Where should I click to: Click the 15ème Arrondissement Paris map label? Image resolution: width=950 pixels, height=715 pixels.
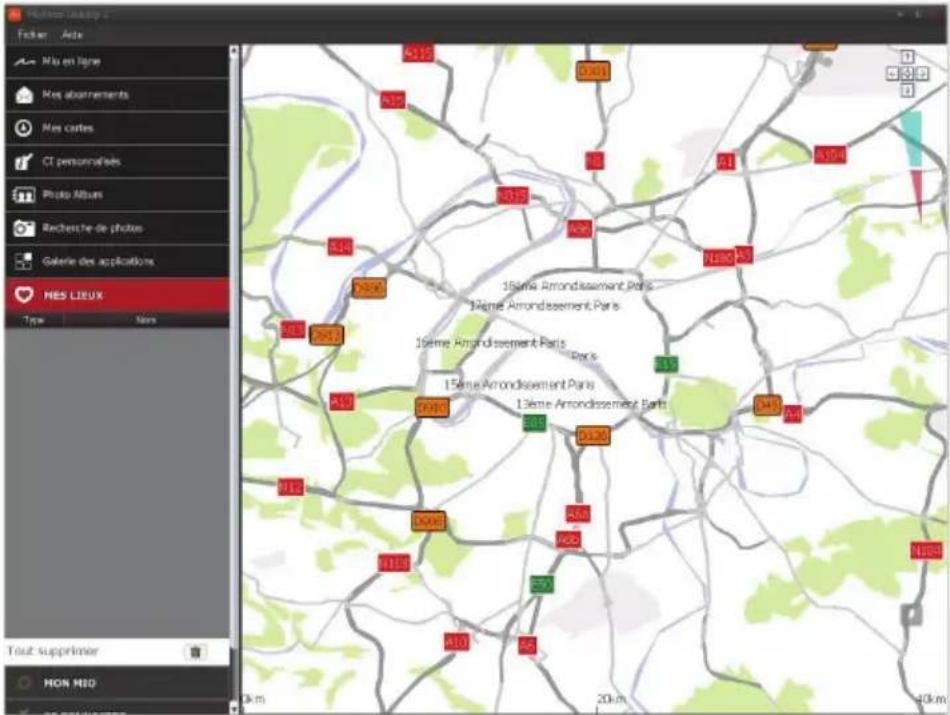519,385
